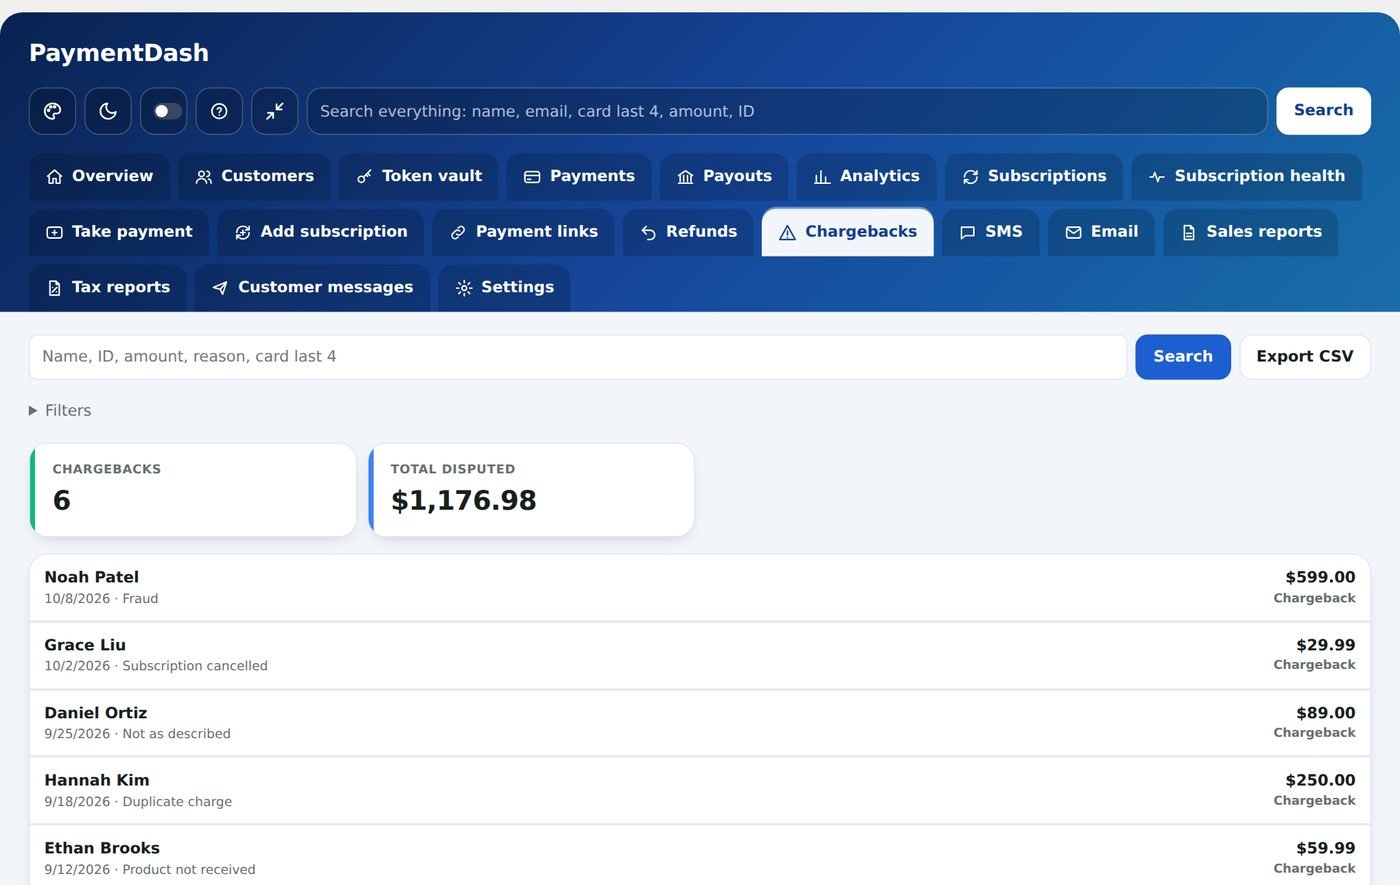
Task: Open Noah Patel chargeback row
Action: click(x=700, y=588)
